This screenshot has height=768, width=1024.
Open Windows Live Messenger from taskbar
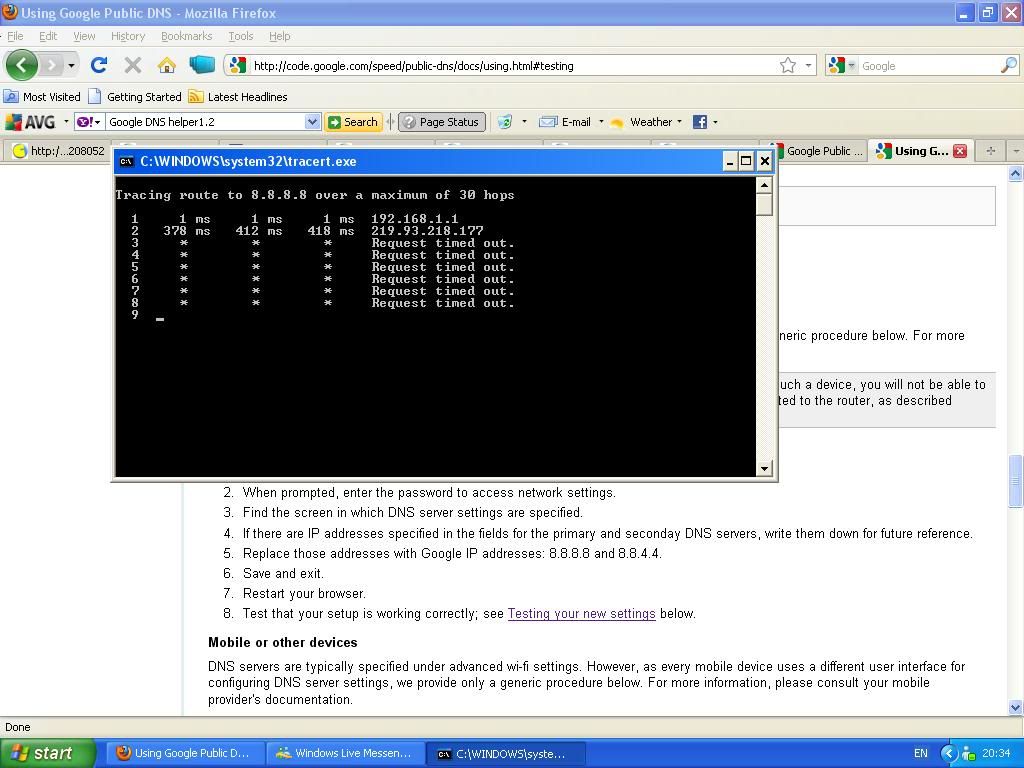[x=343, y=753]
